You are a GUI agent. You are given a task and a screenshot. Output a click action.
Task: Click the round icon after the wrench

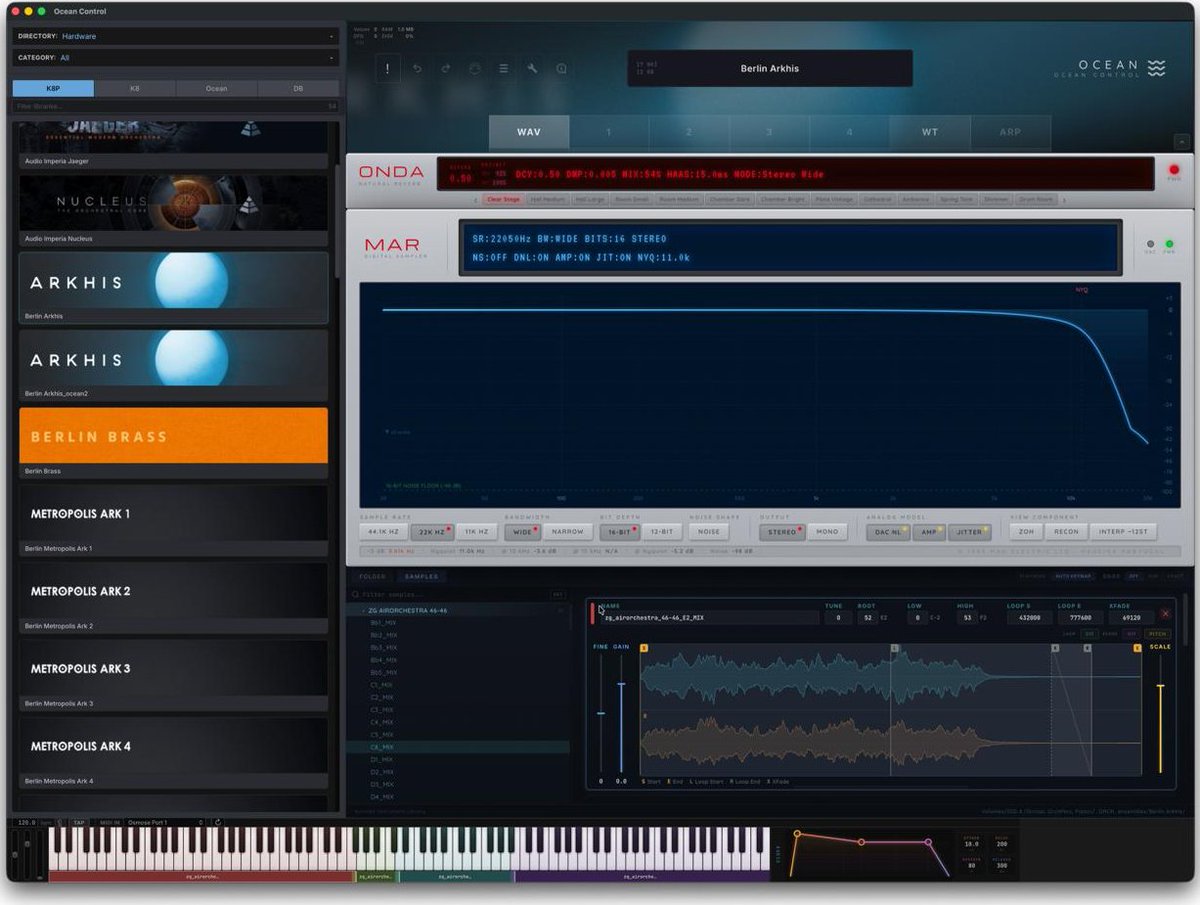click(561, 69)
